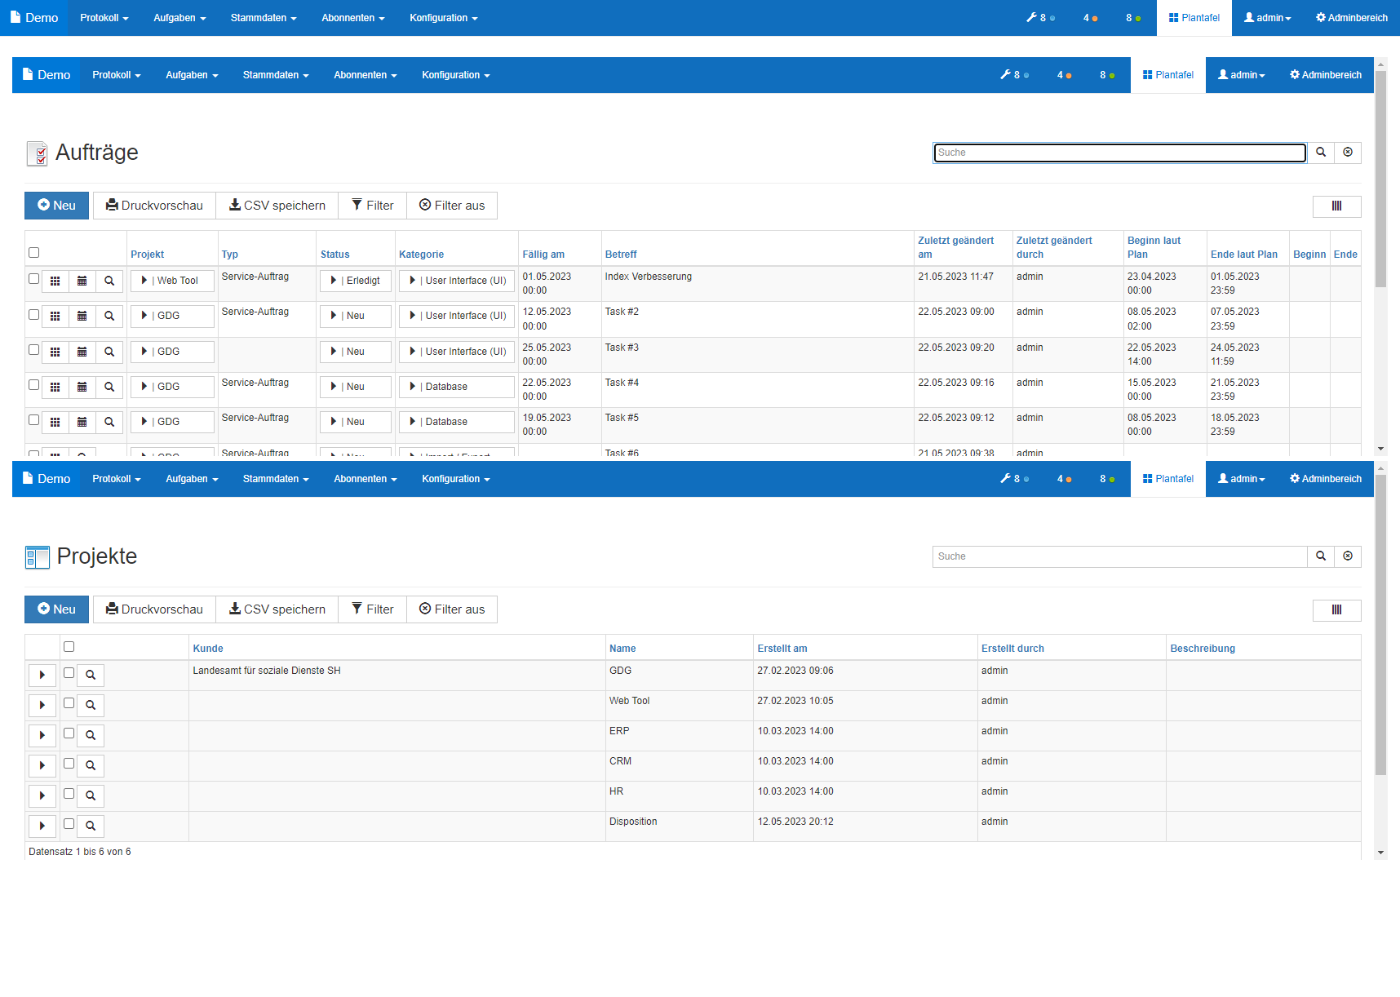Tick the checkbox for the Task #2 row

34,314
